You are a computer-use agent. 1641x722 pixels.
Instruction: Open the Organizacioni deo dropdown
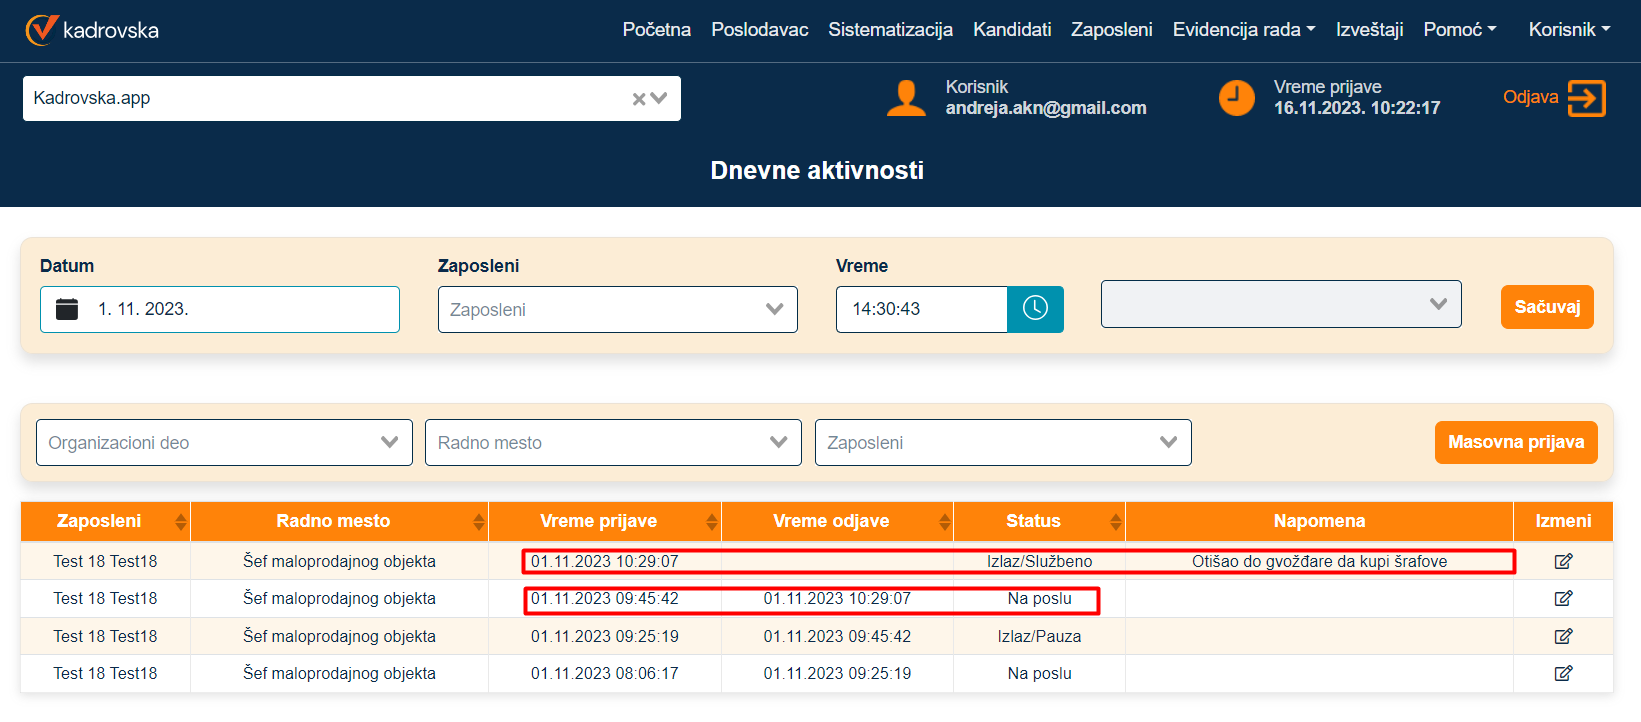pyautogui.click(x=224, y=443)
